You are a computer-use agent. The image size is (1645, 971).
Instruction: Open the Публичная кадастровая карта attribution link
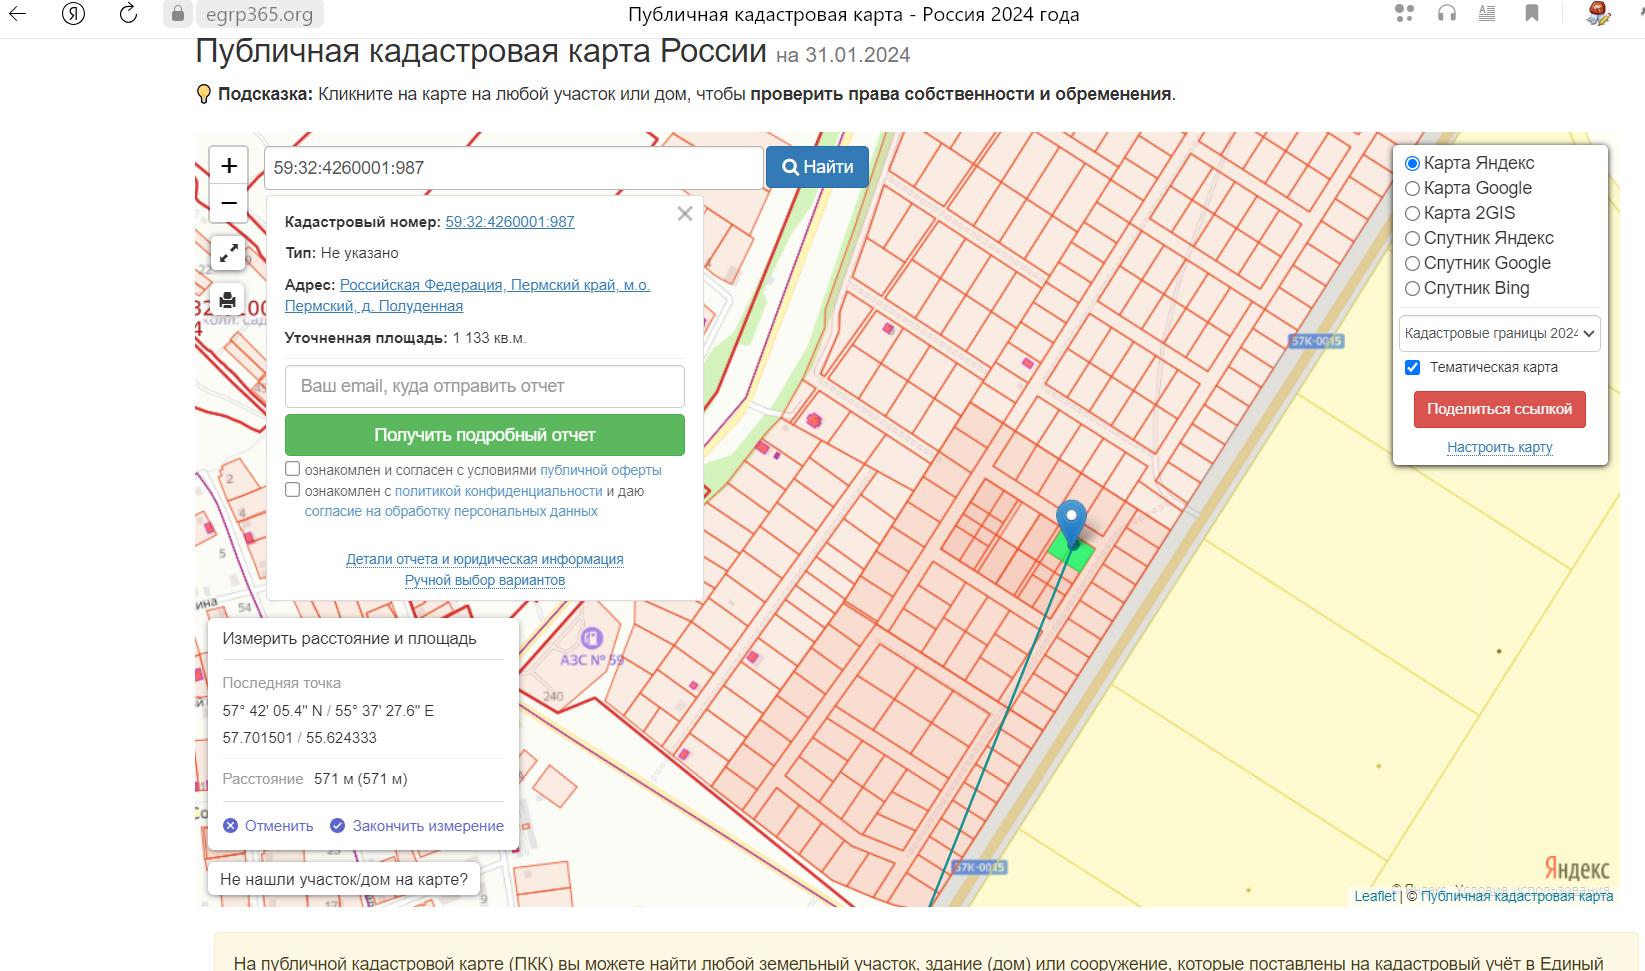[1517, 896]
